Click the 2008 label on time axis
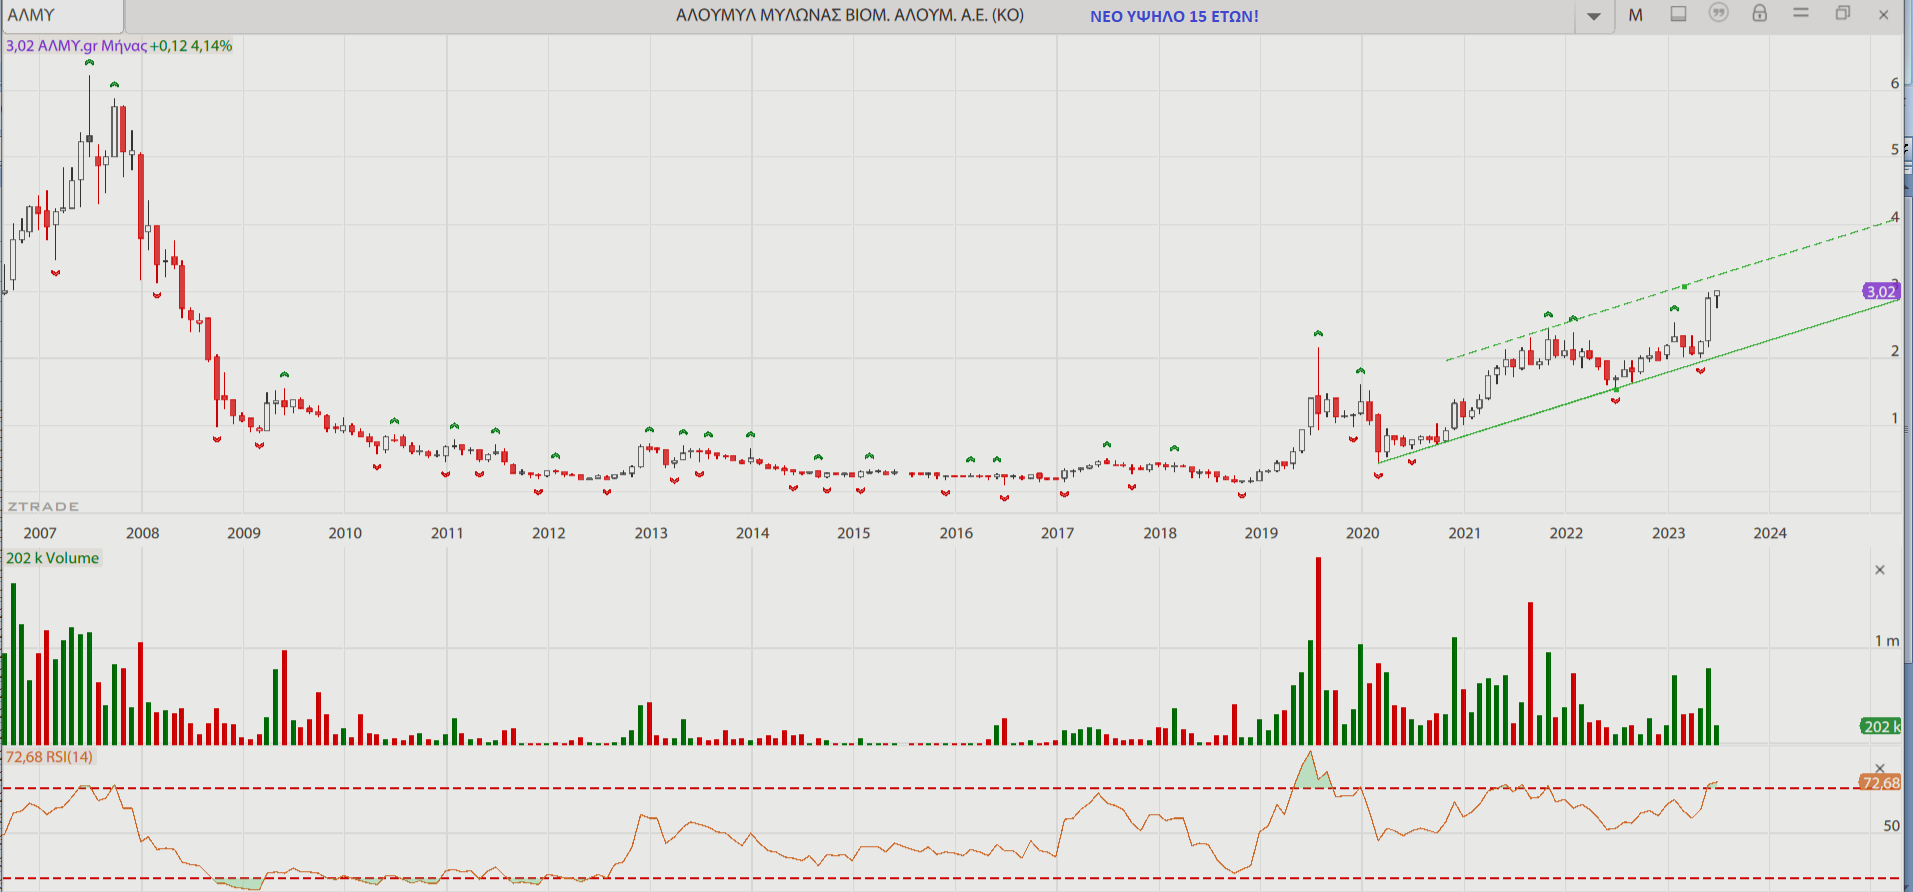 142,533
